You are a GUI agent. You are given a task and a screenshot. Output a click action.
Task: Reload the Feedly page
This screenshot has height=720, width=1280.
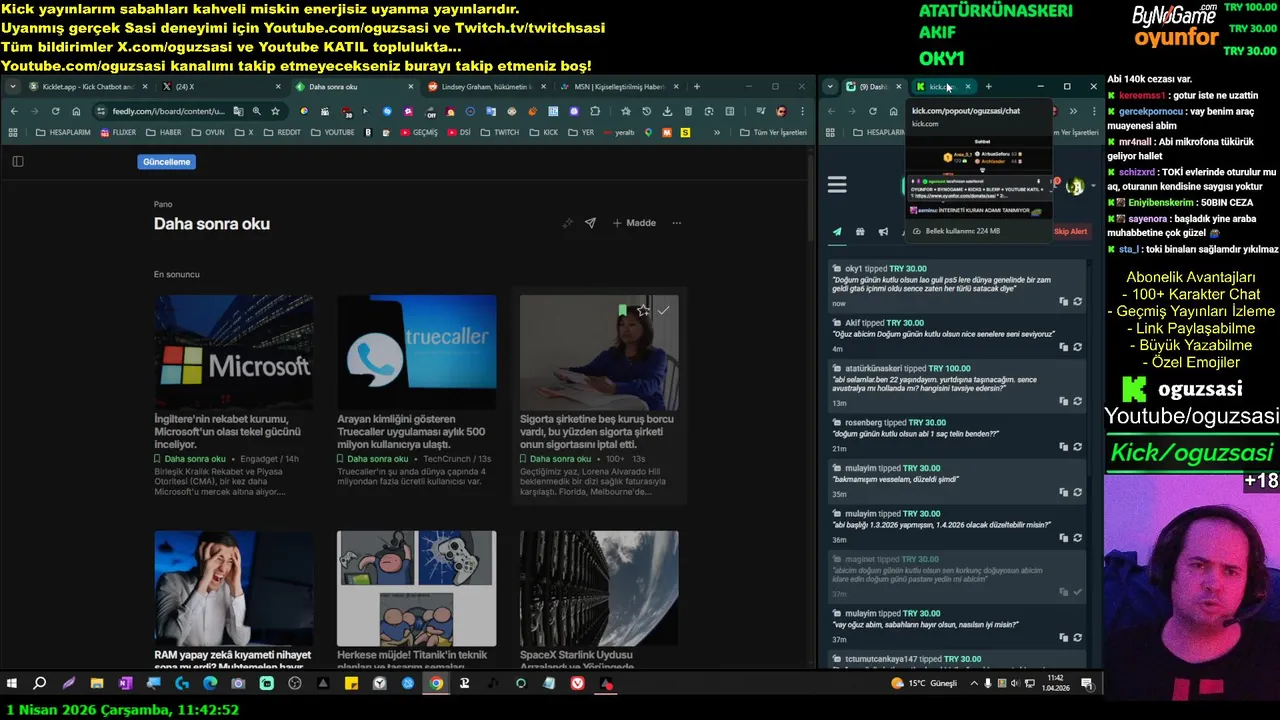pyautogui.click(x=55, y=111)
